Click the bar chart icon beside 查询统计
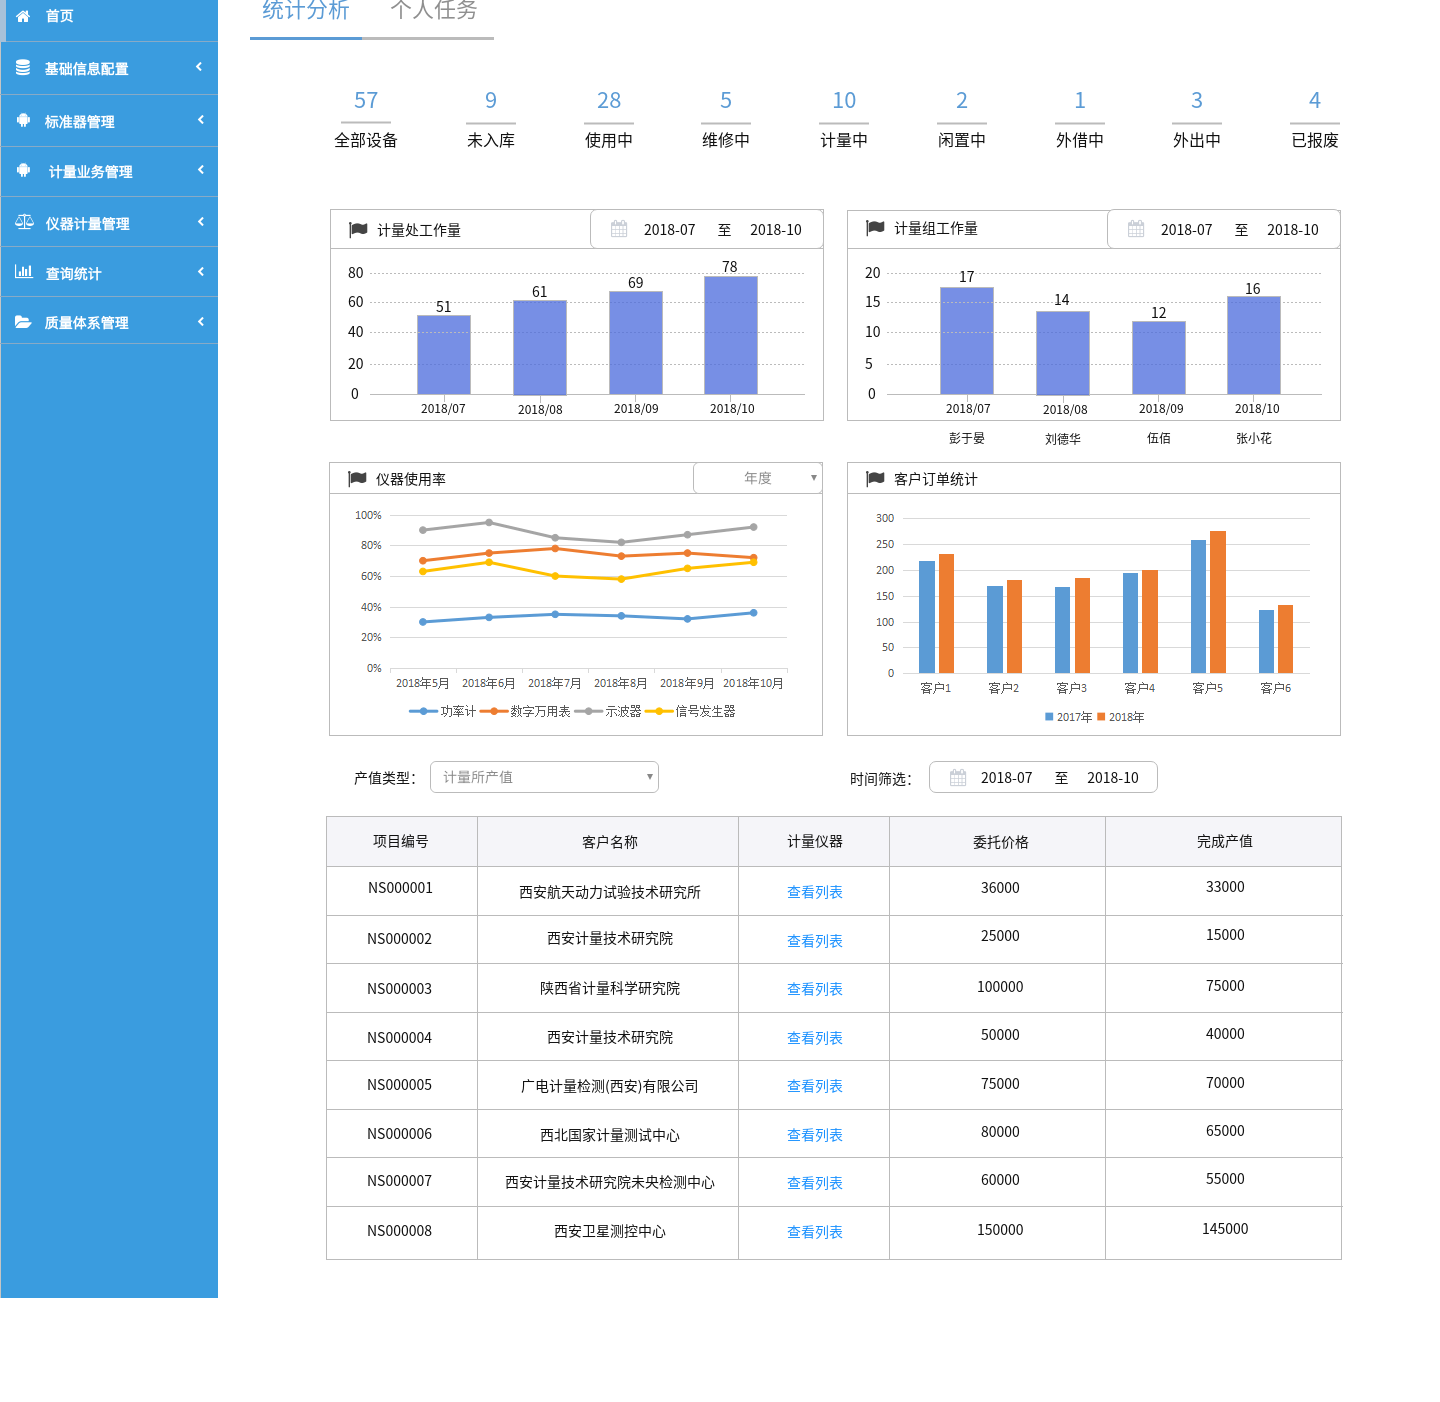Viewport: 1440px width, 1402px height. (x=24, y=272)
